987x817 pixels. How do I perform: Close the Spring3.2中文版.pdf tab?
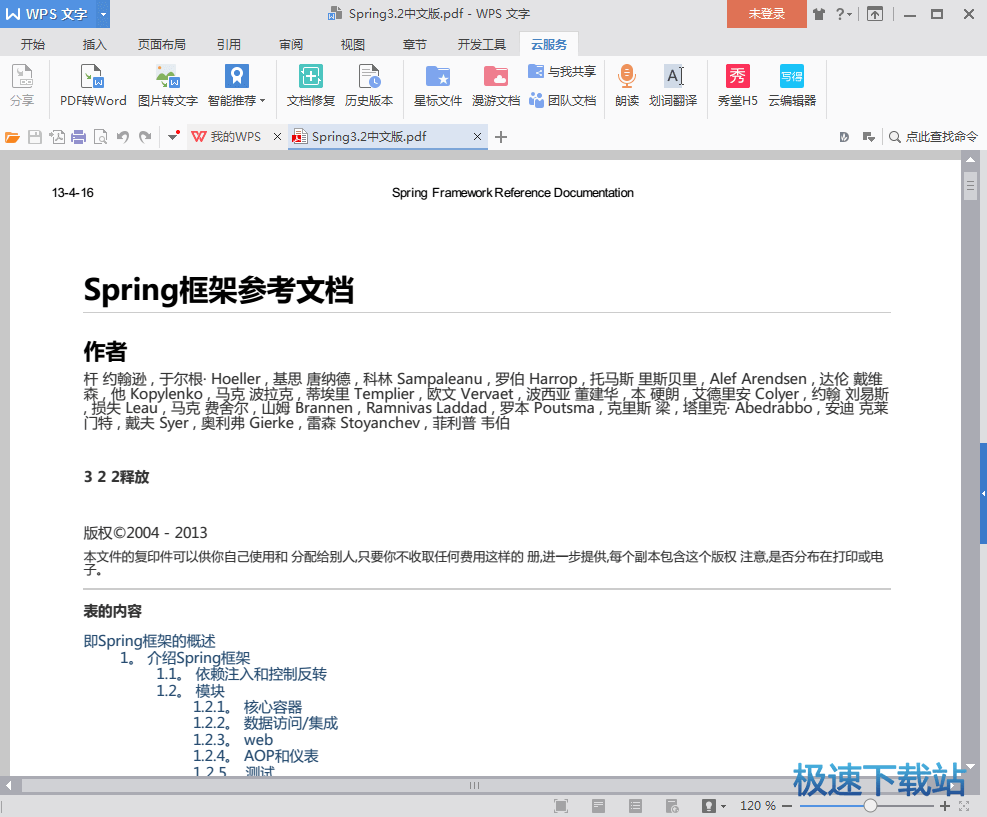[x=477, y=137]
